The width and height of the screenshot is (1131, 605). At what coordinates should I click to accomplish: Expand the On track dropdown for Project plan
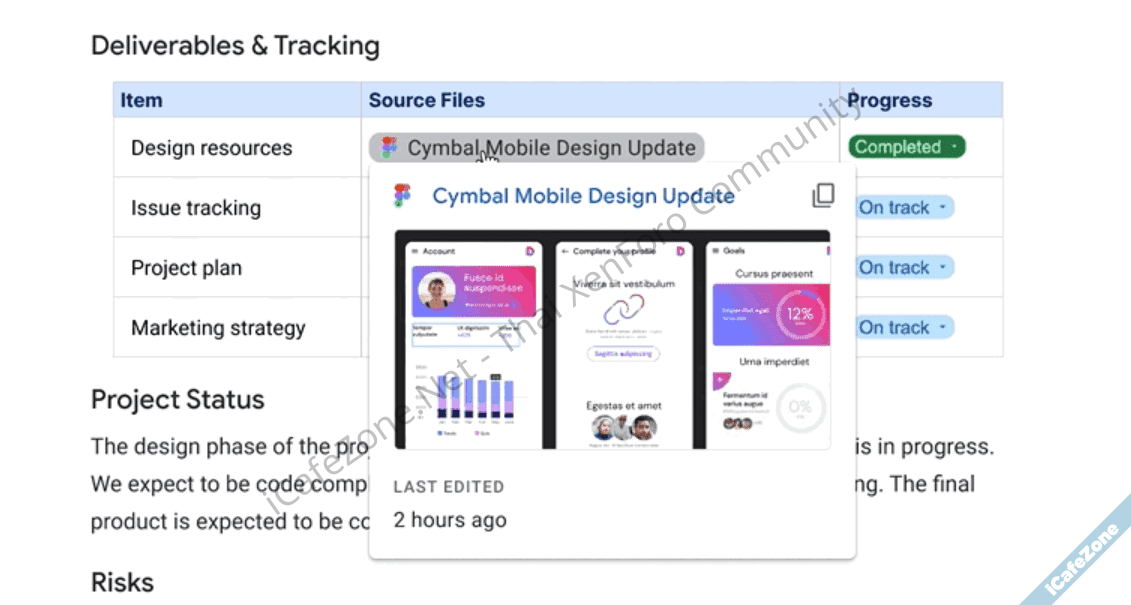[x=905, y=268]
